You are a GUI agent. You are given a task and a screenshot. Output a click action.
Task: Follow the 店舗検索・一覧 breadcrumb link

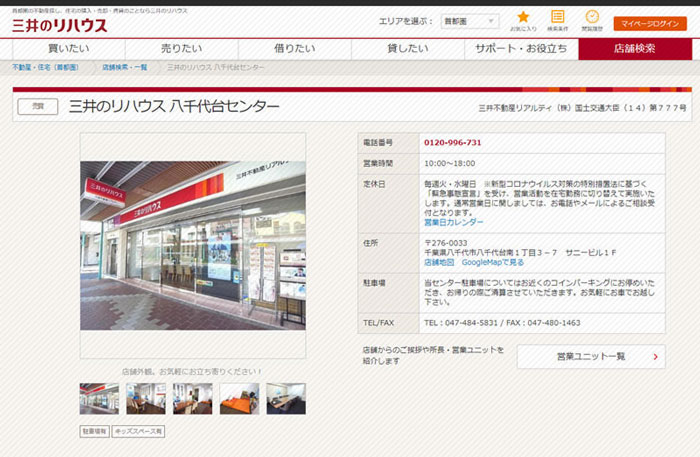click(125, 67)
